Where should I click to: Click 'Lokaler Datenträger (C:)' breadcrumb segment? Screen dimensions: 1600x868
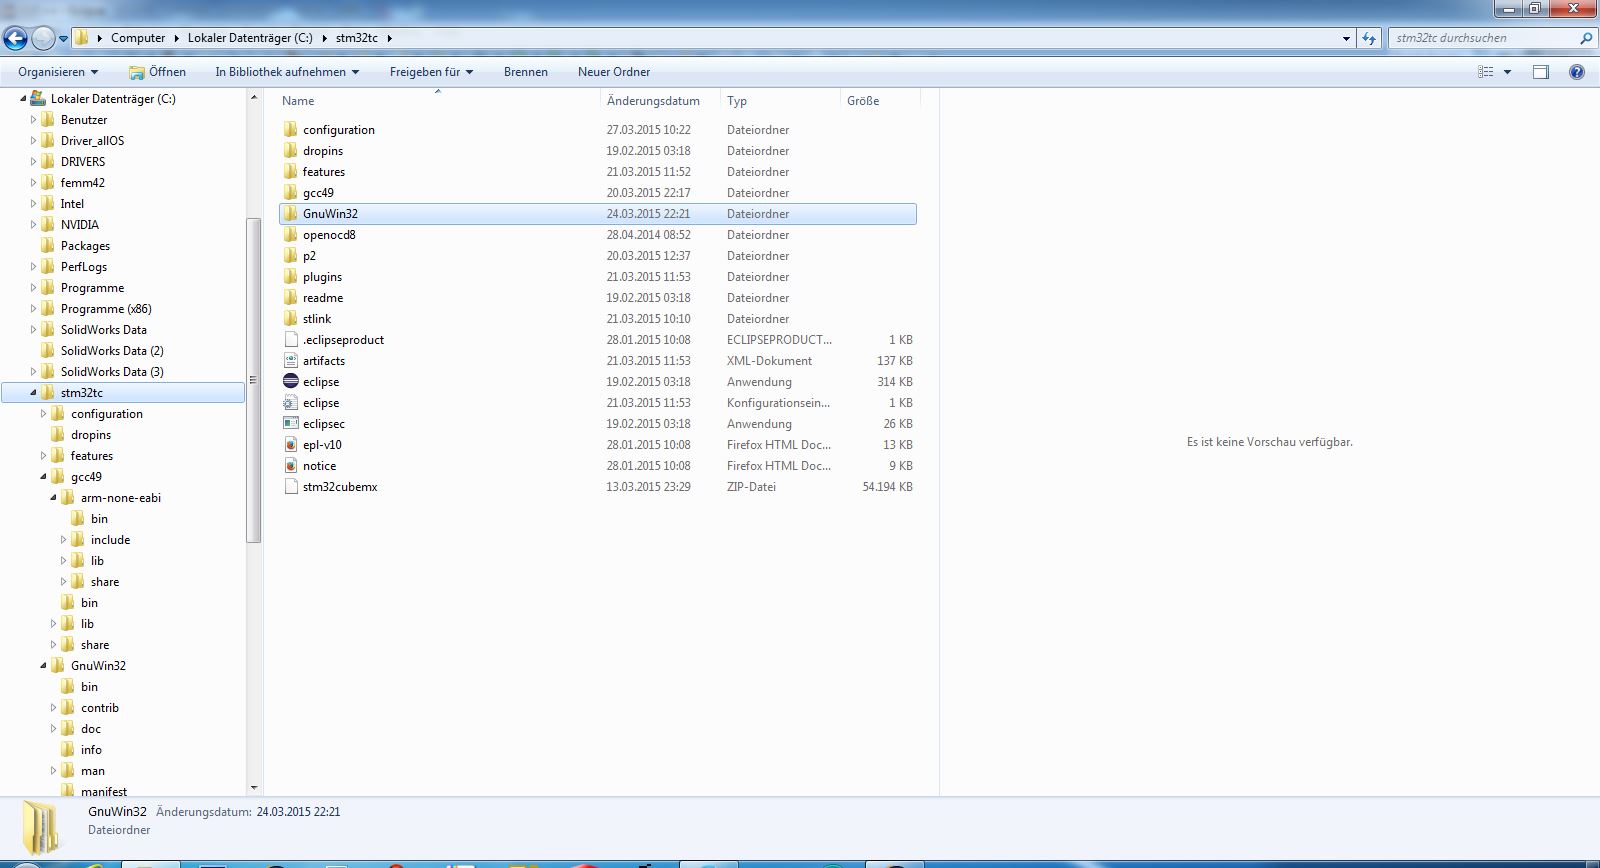point(250,38)
